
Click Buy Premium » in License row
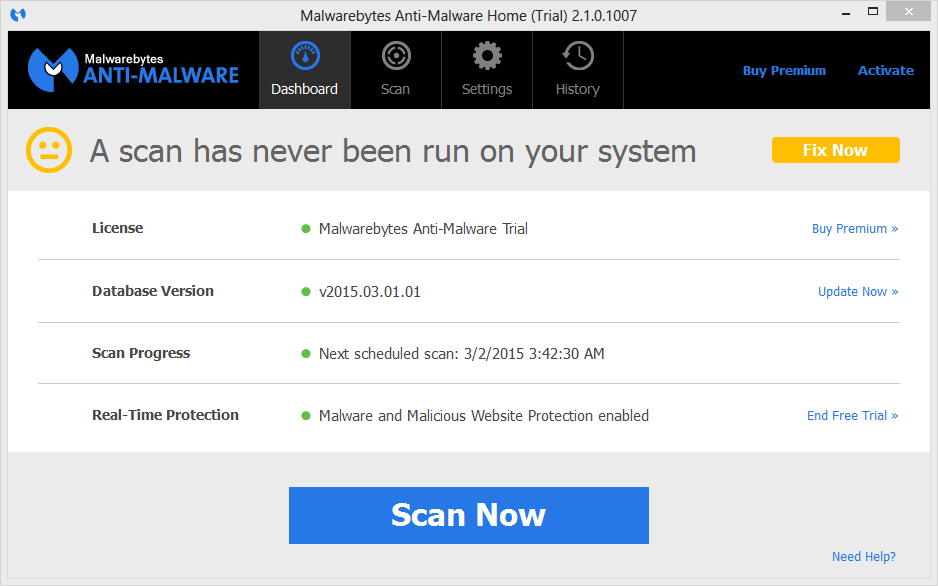(854, 229)
